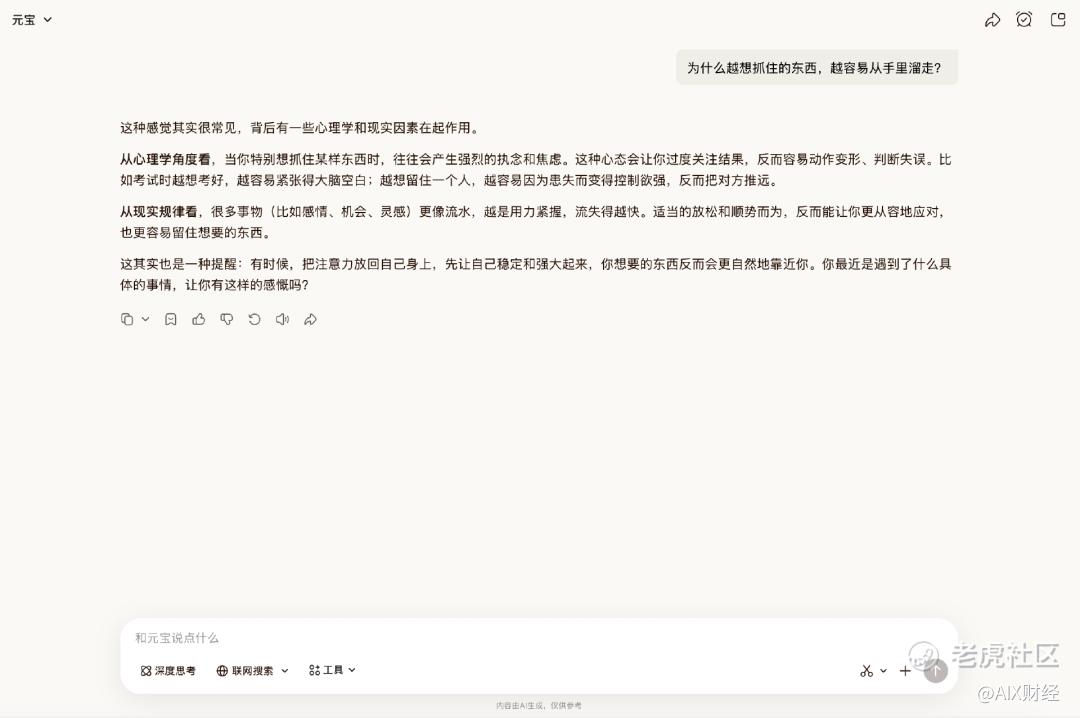Open the scheduled task clock icon in header

pyautogui.click(x=1024, y=20)
